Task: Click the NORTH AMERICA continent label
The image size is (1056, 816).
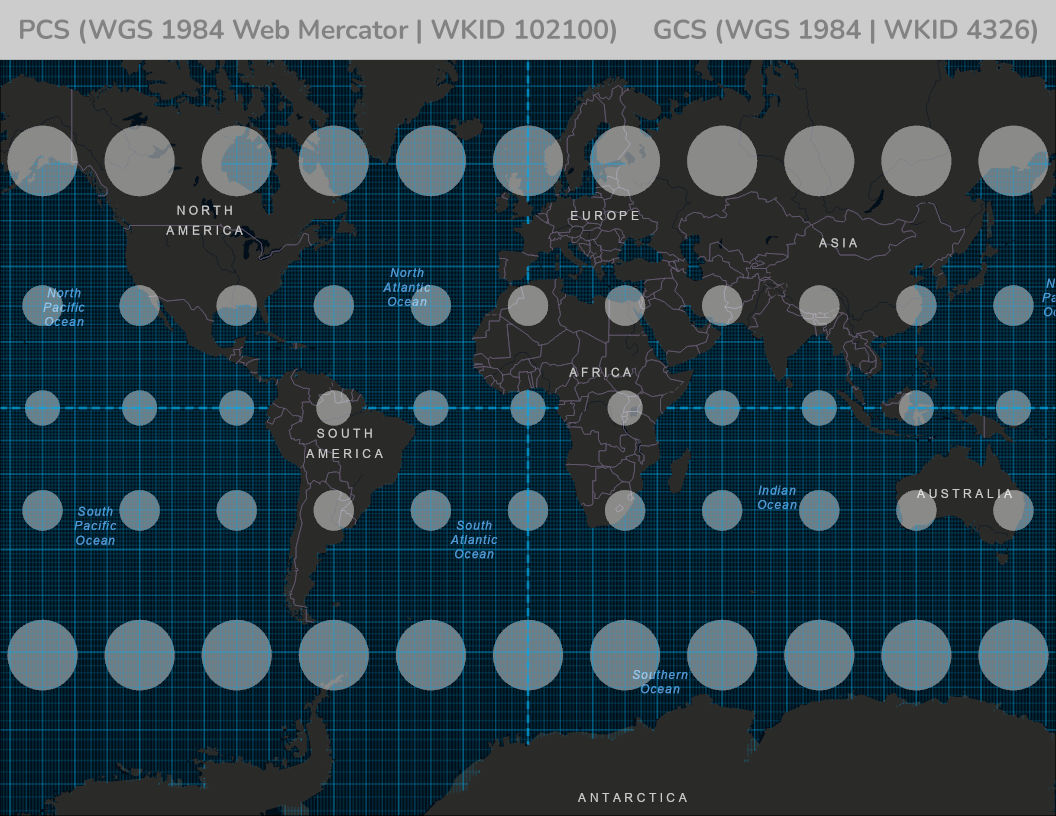Action: (205, 220)
